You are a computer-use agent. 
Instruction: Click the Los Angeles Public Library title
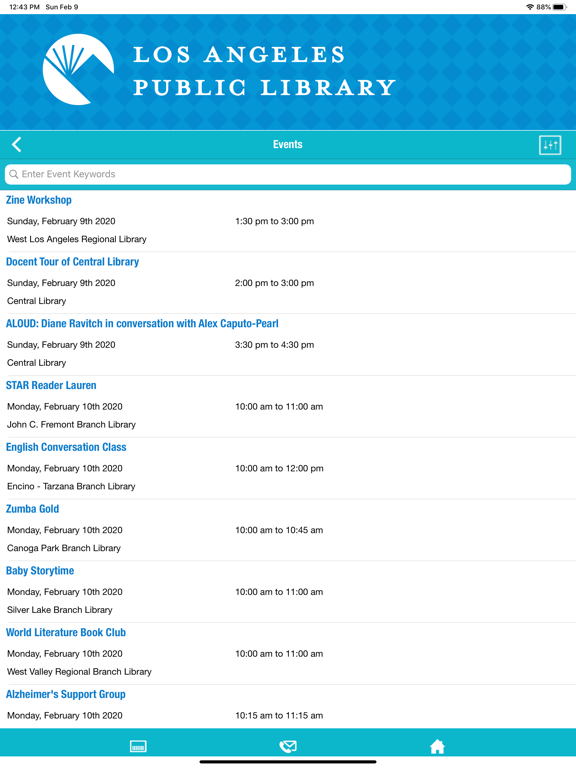coord(264,71)
